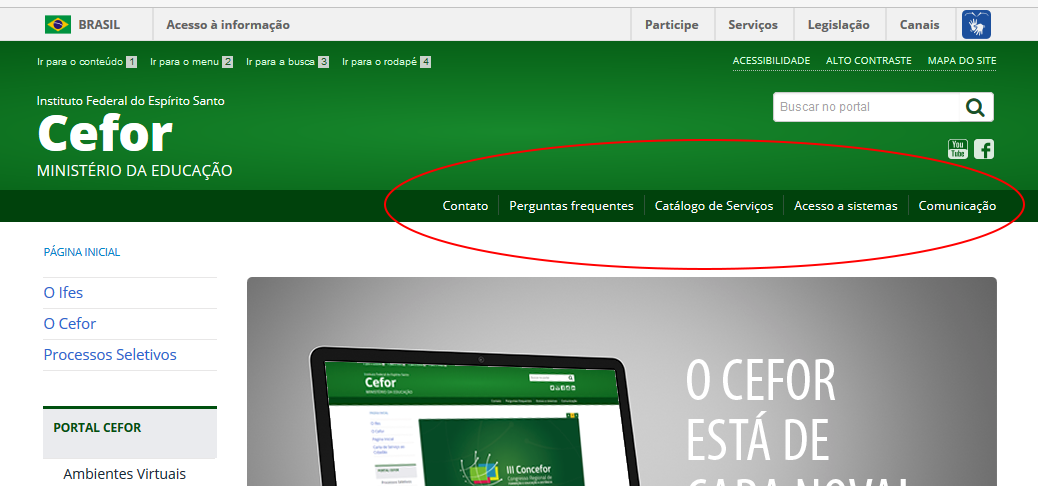Image resolution: width=1038 pixels, height=486 pixels.
Task: Focus the Buscar no portal field
Action: pyautogui.click(x=866, y=107)
